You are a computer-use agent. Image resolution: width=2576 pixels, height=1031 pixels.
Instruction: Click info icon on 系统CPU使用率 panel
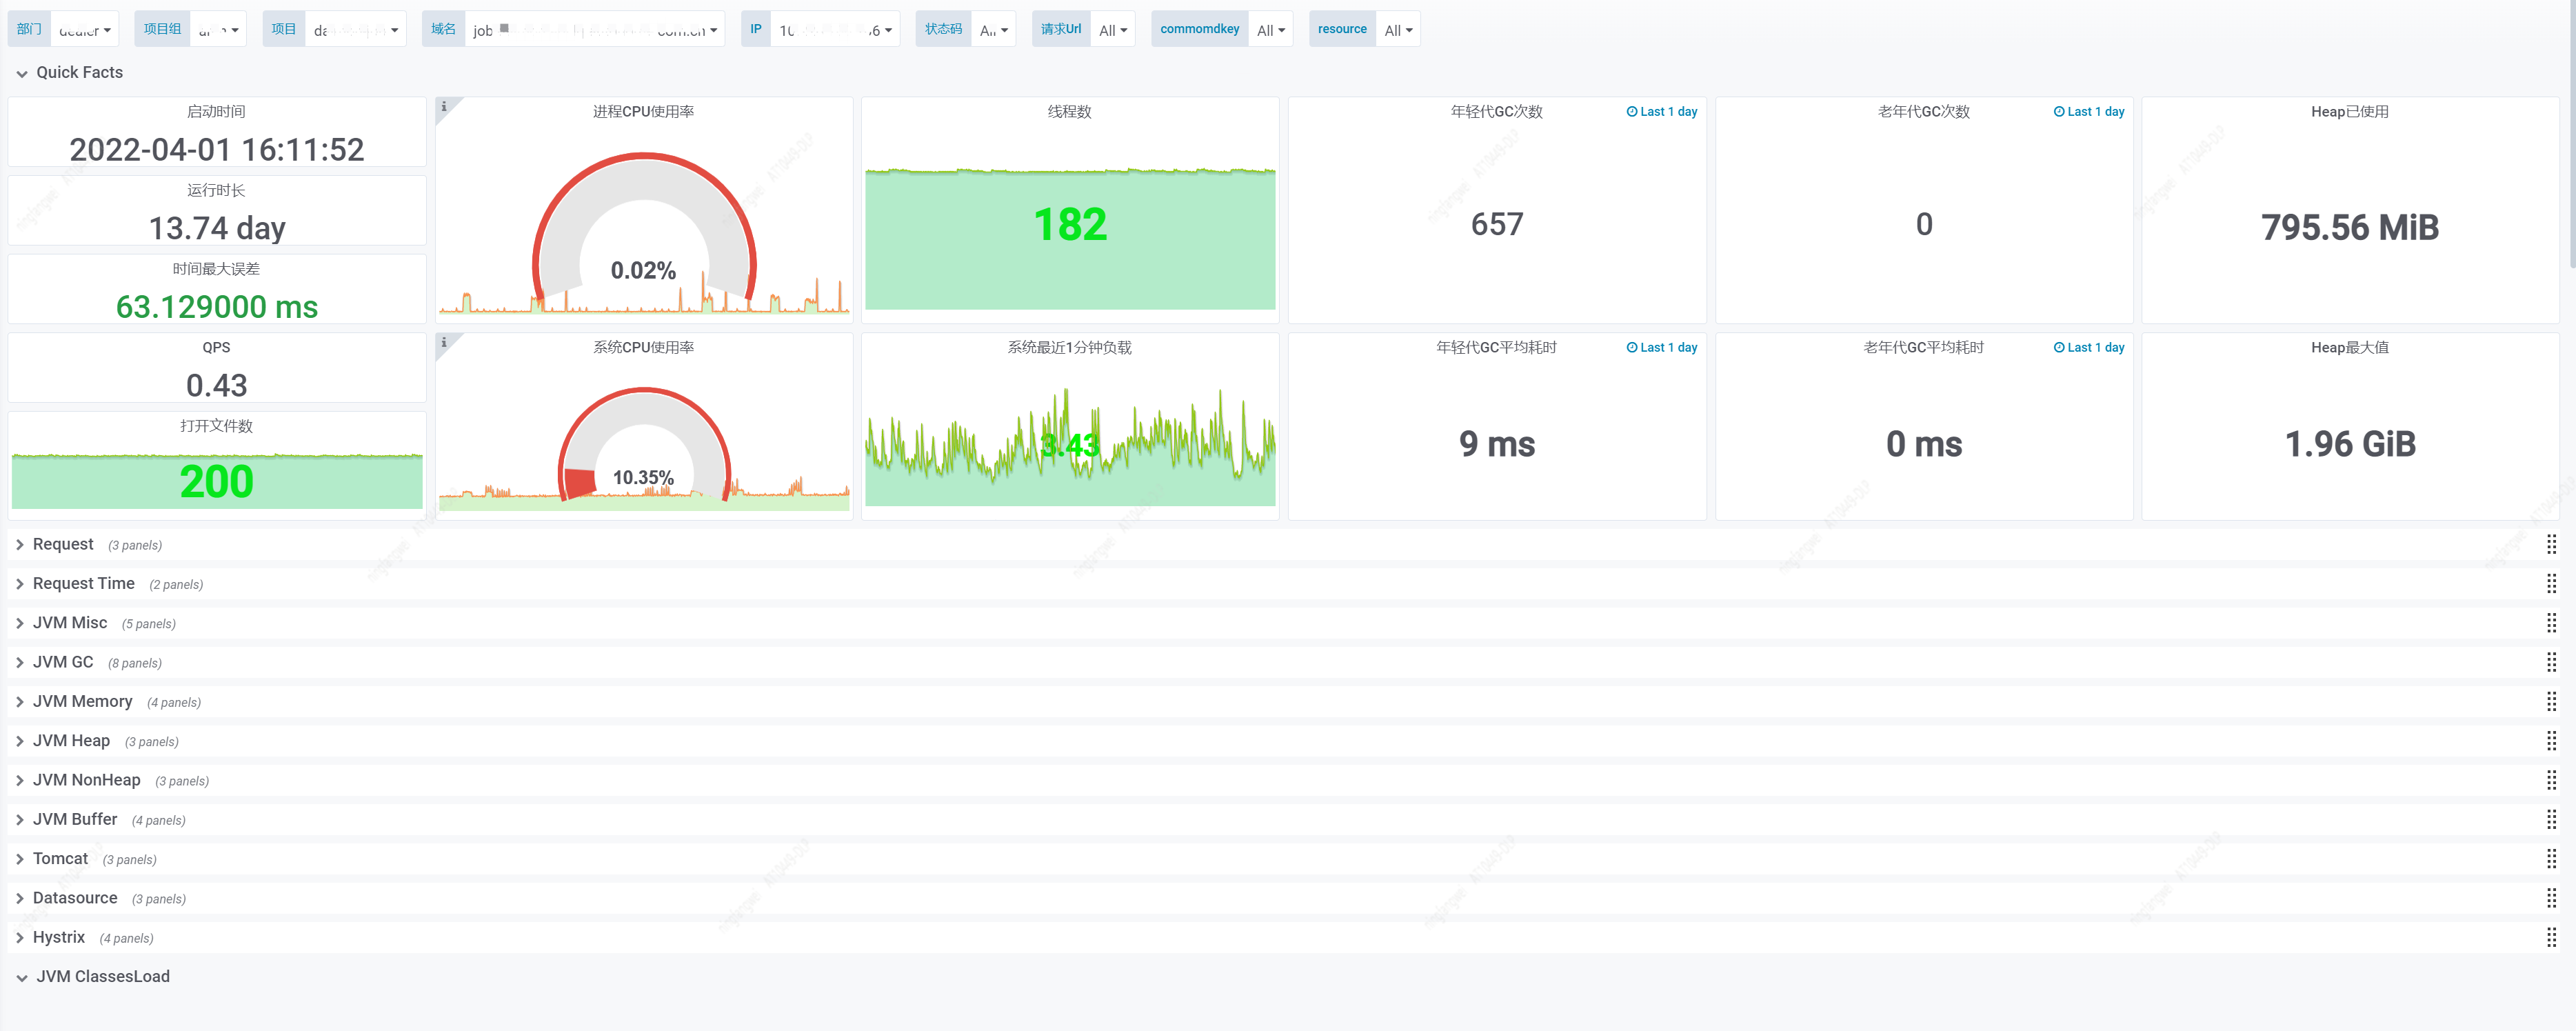[444, 342]
